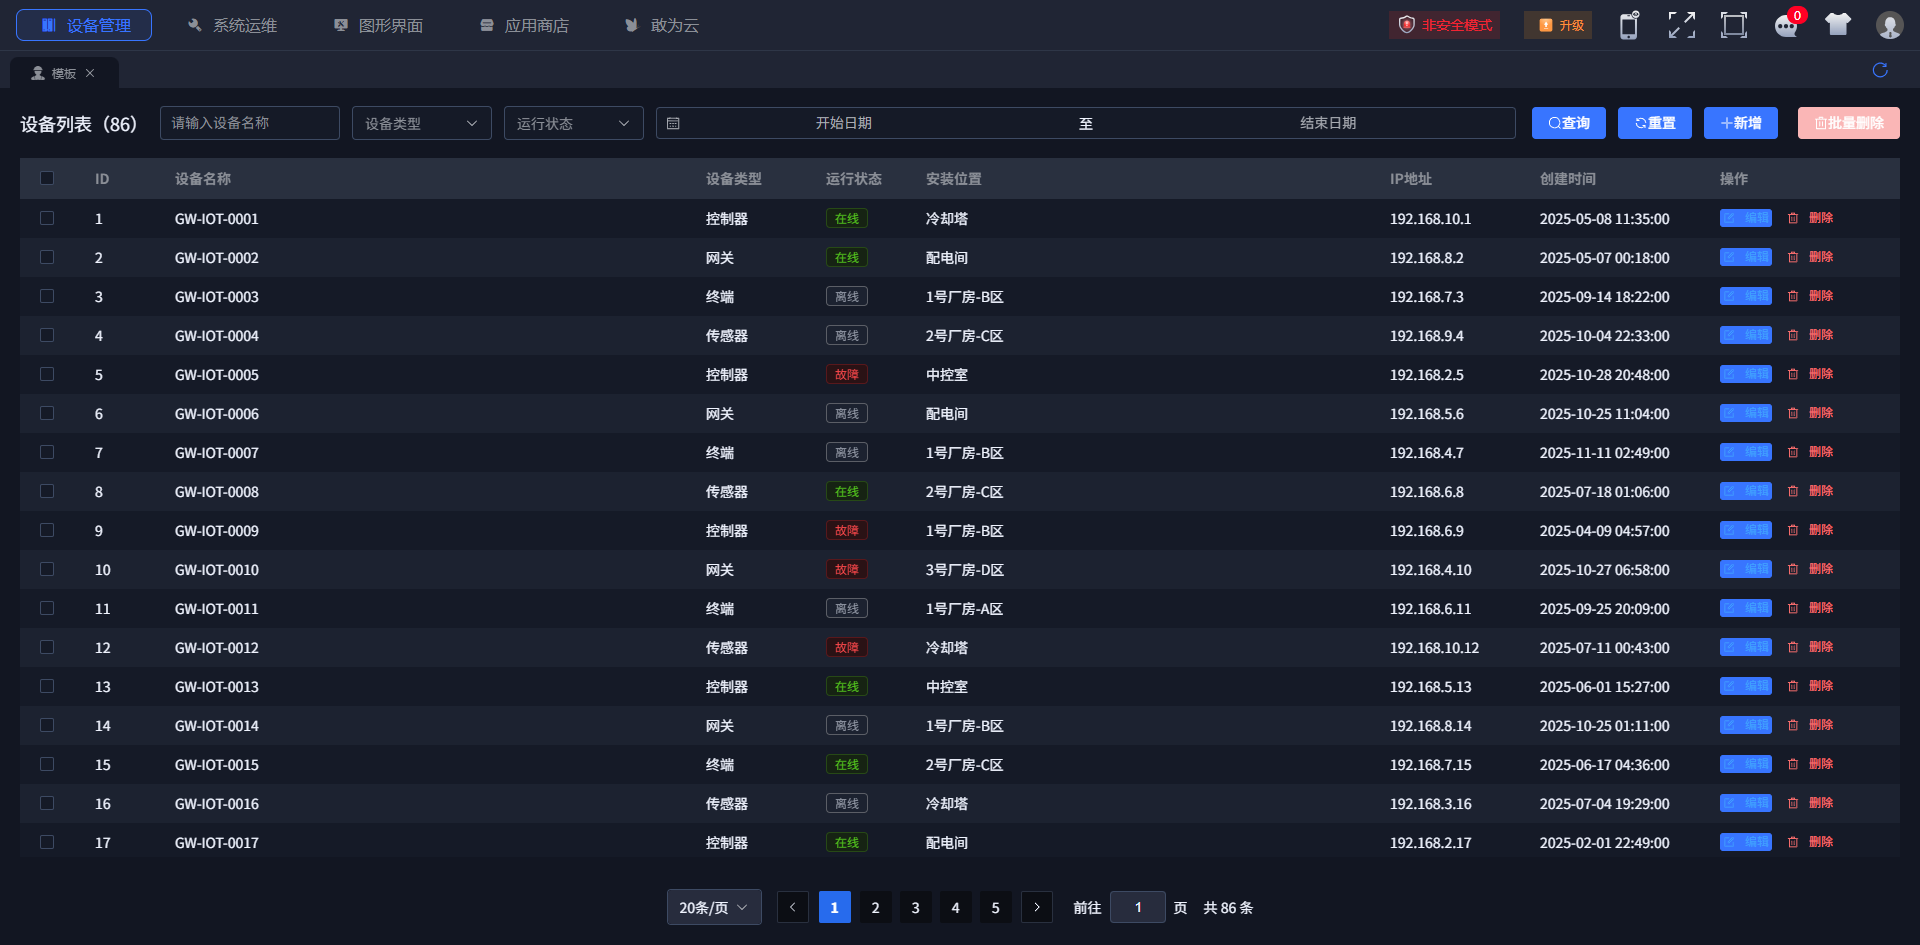This screenshot has height=945, width=1920.
Task: Click the 结束日期 end date field
Action: click(1328, 123)
